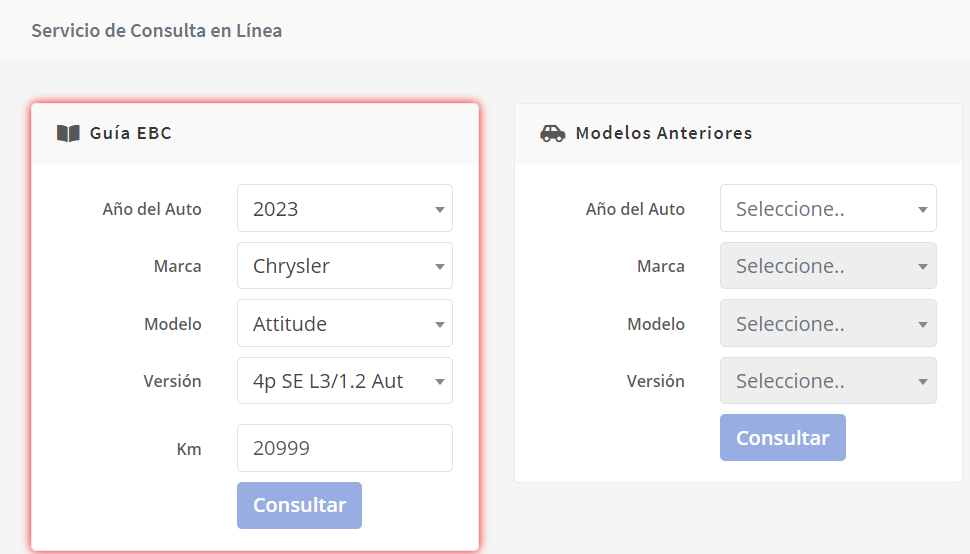Click the arrow of the Attitude model selector
The height and width of the screenshot is (554, 970).
439,325
